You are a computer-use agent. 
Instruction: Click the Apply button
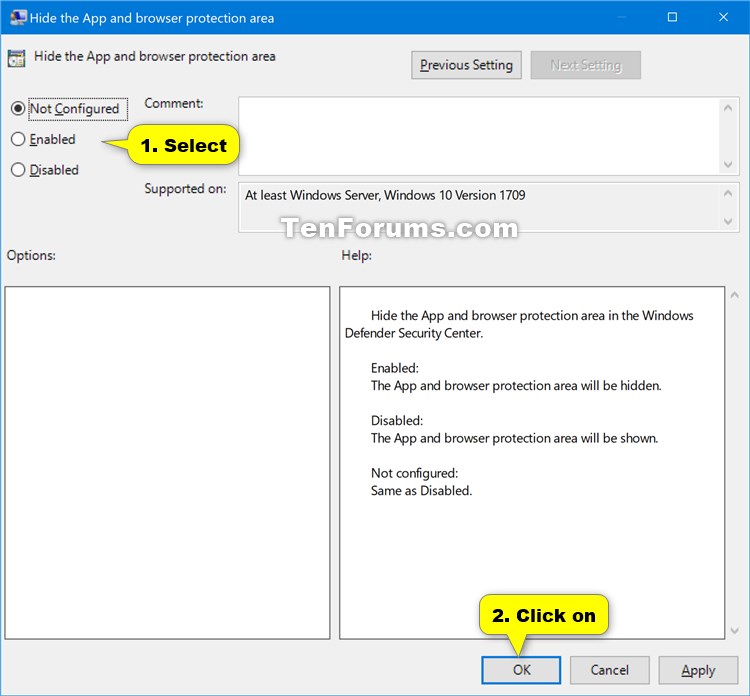click(x=698, y=670)
